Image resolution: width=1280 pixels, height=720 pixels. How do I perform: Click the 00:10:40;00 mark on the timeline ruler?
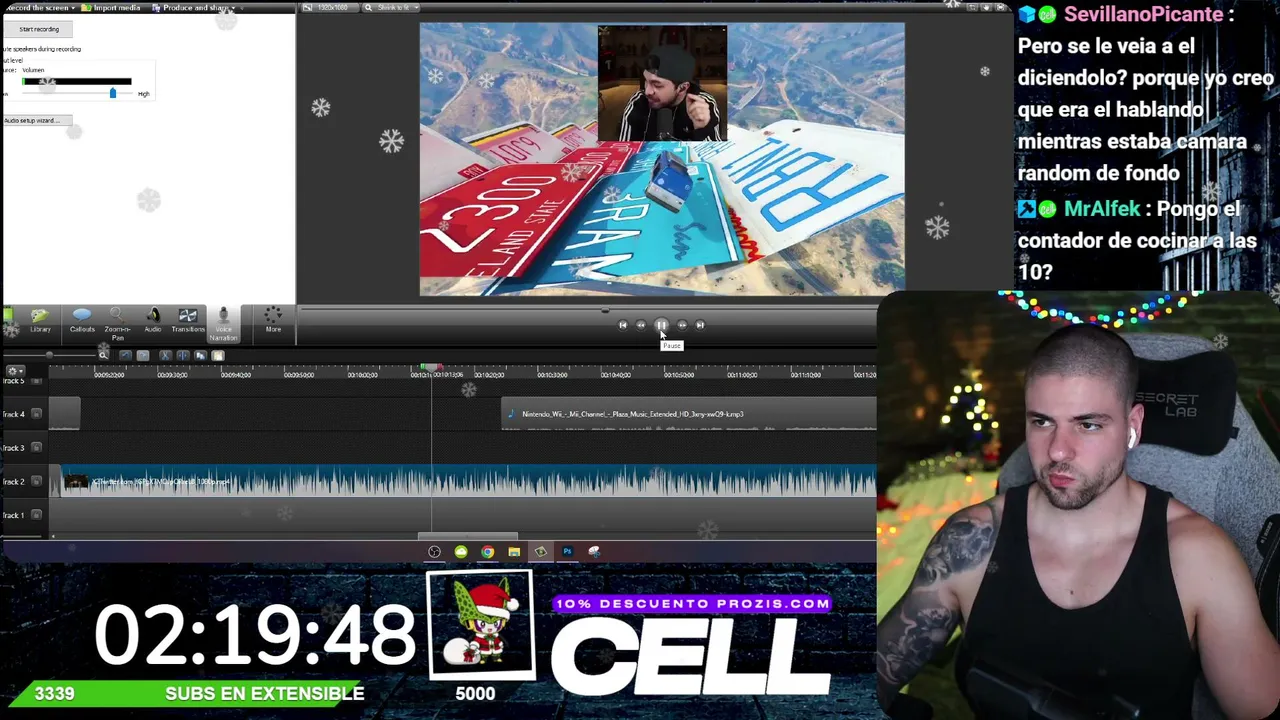[615, 375]
